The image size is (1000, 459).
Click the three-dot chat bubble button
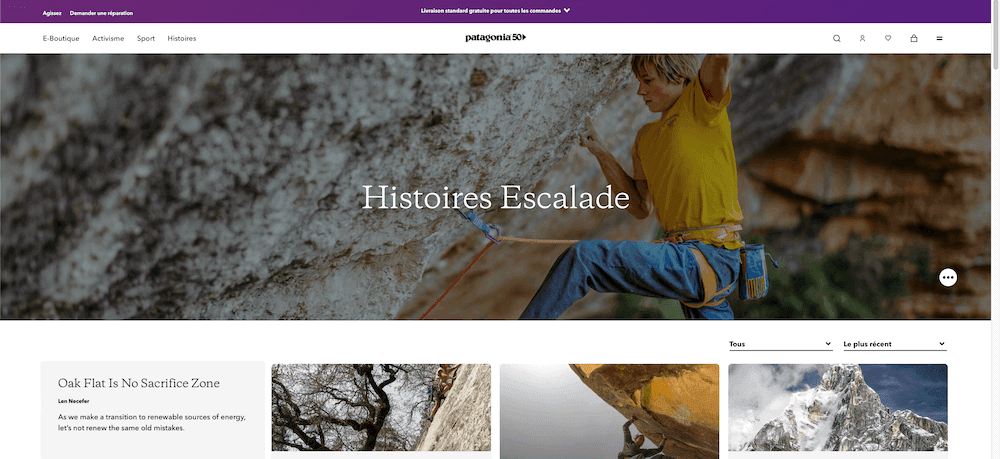[x=948, y=277]
